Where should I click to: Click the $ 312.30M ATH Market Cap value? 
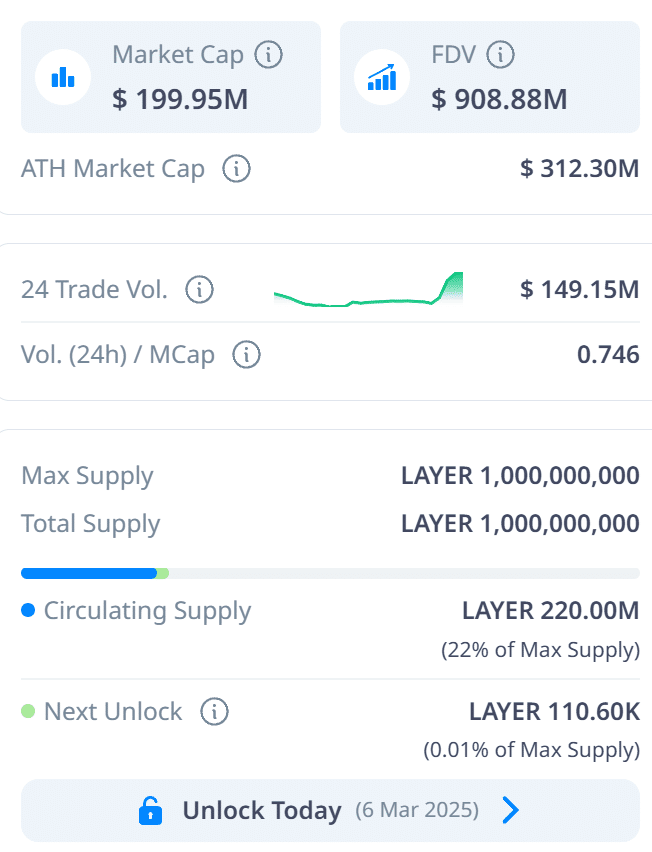tap(579, 168)
